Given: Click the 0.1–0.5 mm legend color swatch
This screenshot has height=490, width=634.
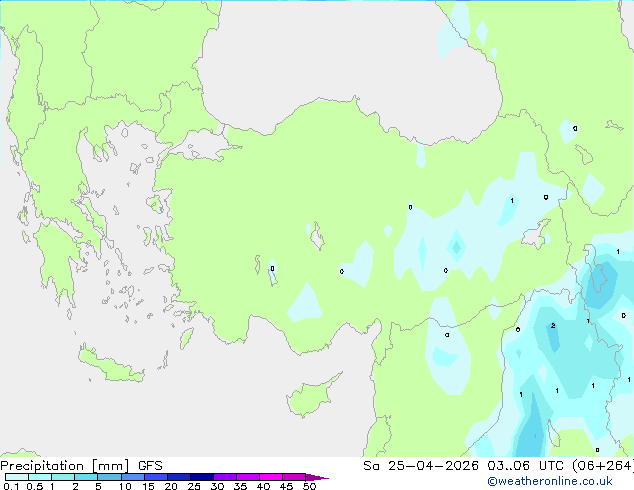Looking at the screenshot, I should 17,477.
